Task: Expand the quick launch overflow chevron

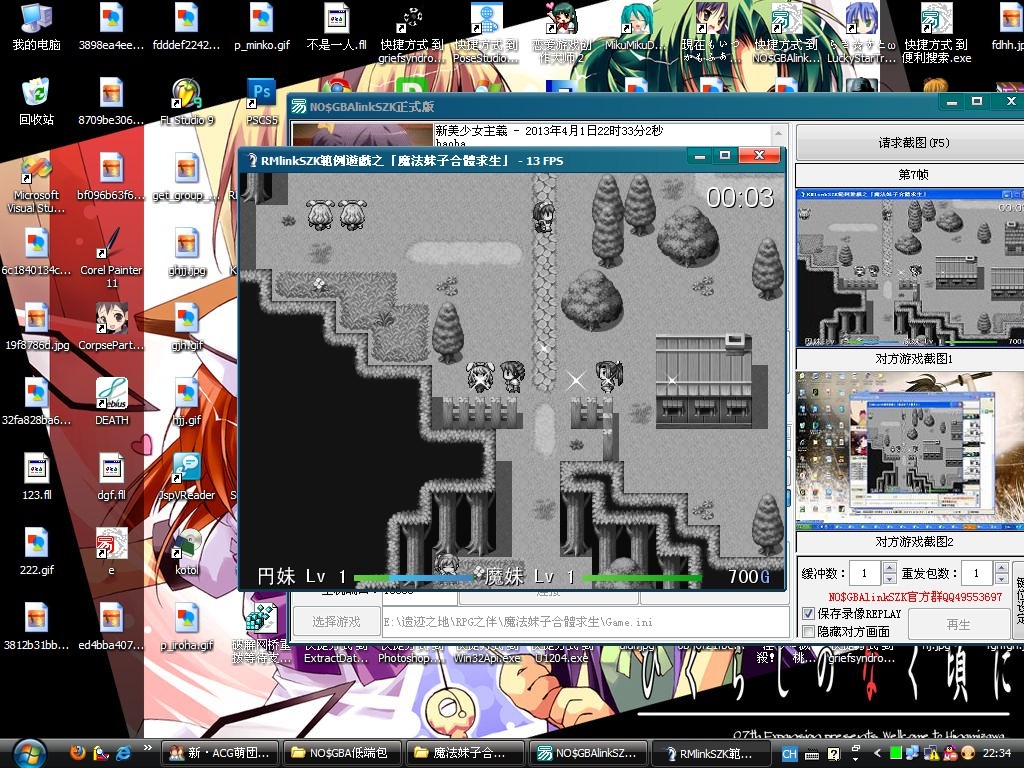Action: coord(147,748)
